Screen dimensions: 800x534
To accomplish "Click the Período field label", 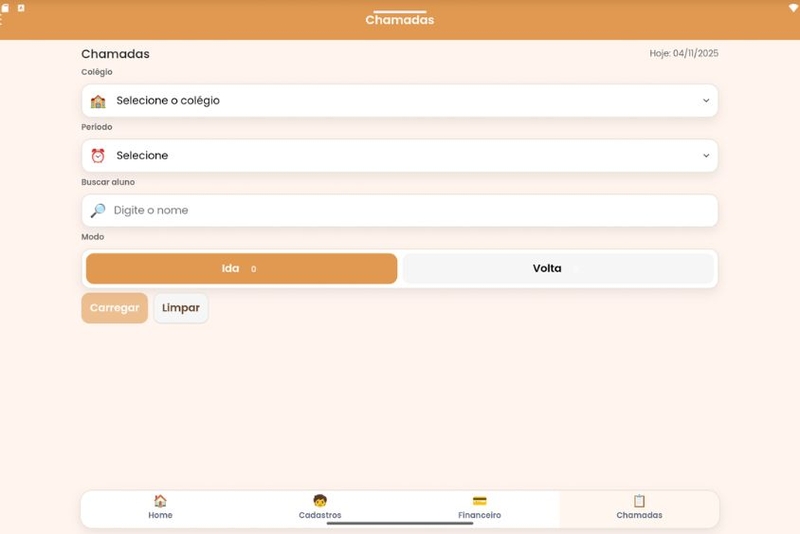I will [x=96, y=127].
